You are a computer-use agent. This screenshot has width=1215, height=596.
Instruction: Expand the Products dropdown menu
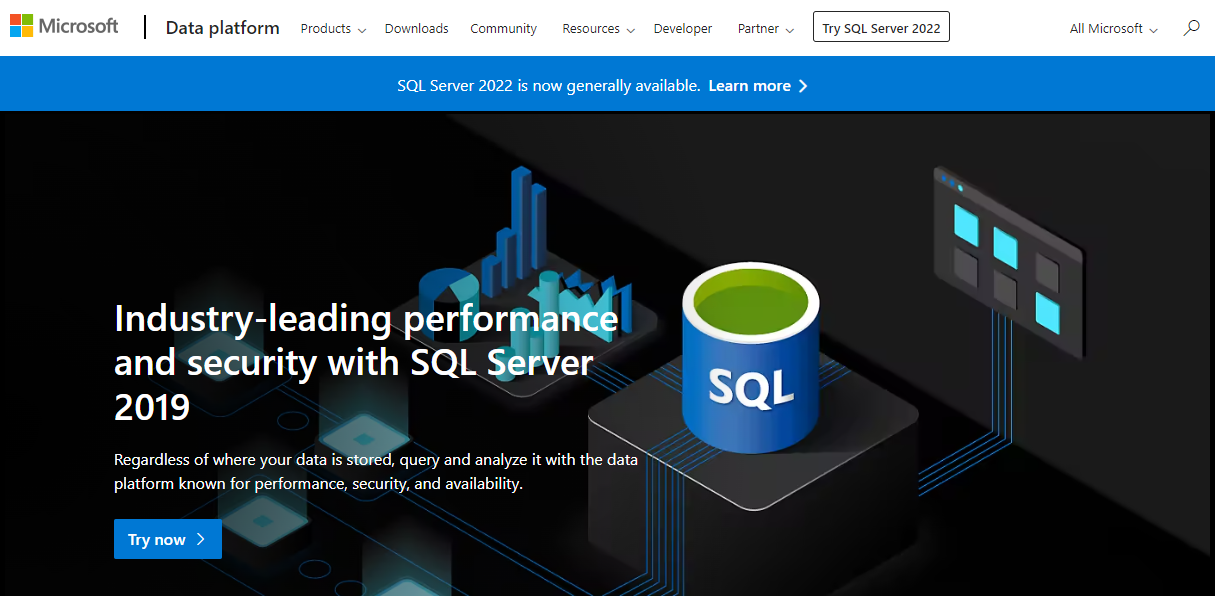click(x=333, y=29)
